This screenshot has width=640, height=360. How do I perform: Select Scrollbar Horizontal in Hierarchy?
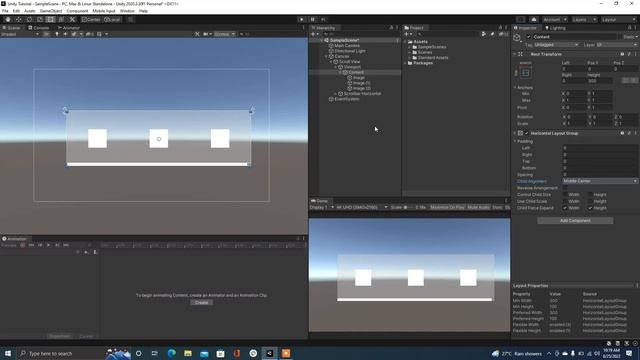click(x=362, y=93)
